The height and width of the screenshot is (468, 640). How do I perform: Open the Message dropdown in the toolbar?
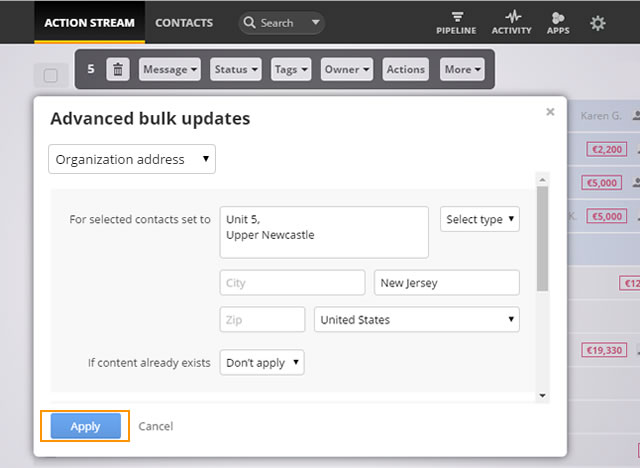[170, 69]
